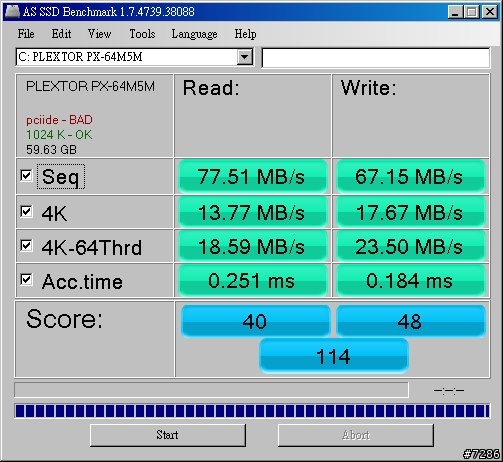Click the Seq read result 77.51 MB/s
This screenshot has width=503, height=462.
pos(253,176)
